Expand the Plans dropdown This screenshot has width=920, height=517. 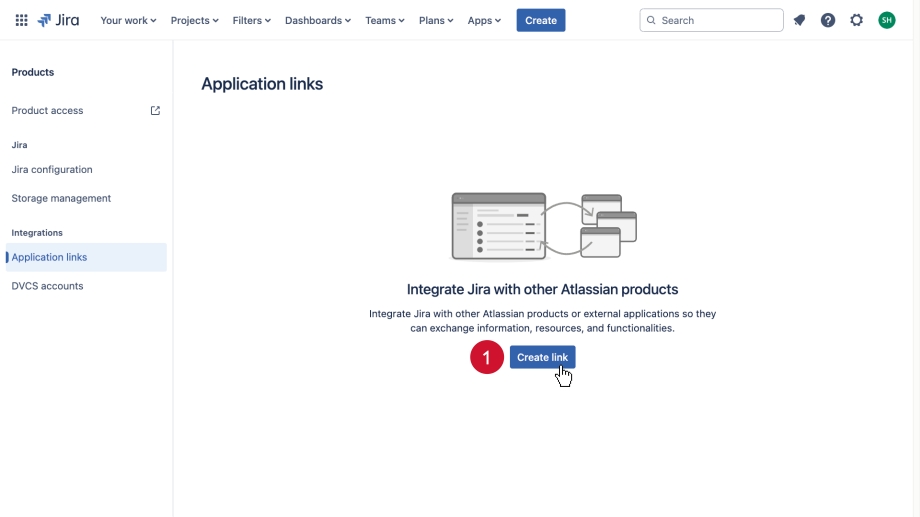(x=436, y=20)
